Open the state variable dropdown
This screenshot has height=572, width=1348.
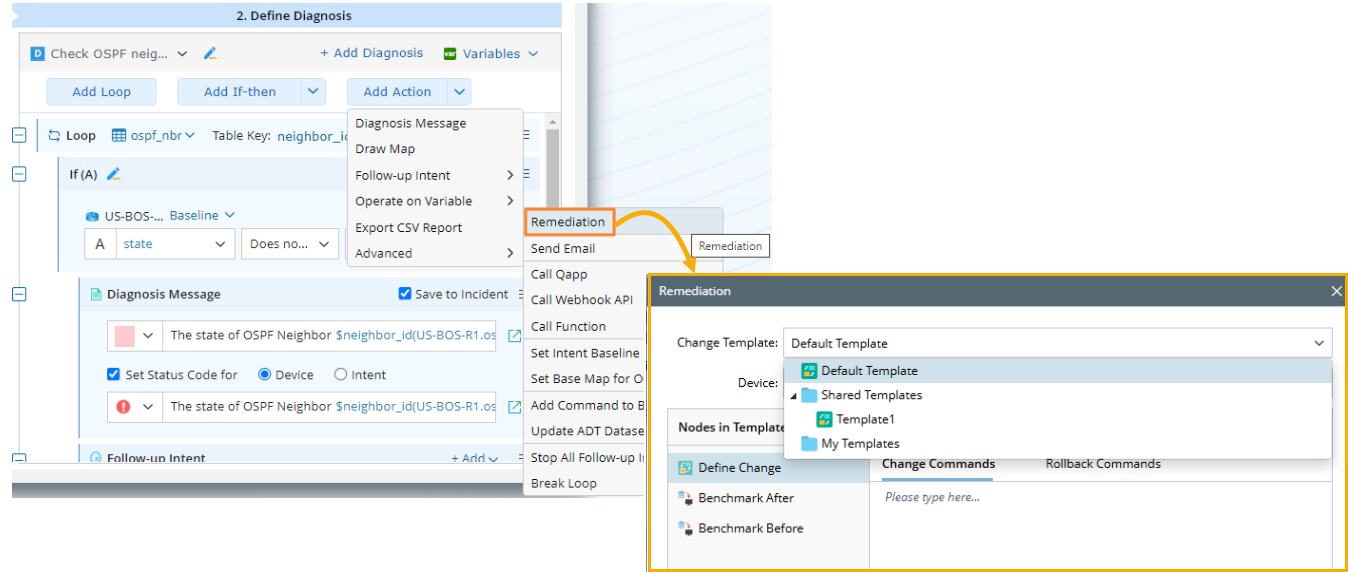176,244
